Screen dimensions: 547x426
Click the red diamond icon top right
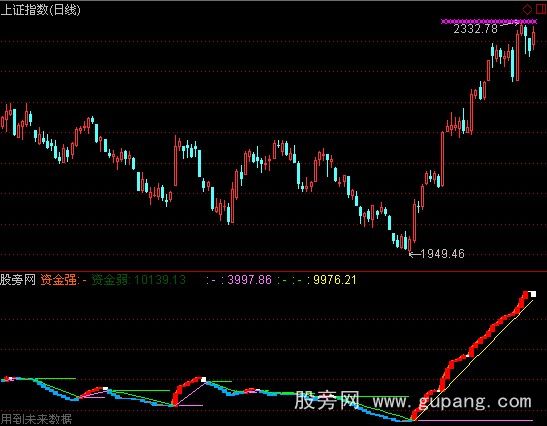click(527, 9)
